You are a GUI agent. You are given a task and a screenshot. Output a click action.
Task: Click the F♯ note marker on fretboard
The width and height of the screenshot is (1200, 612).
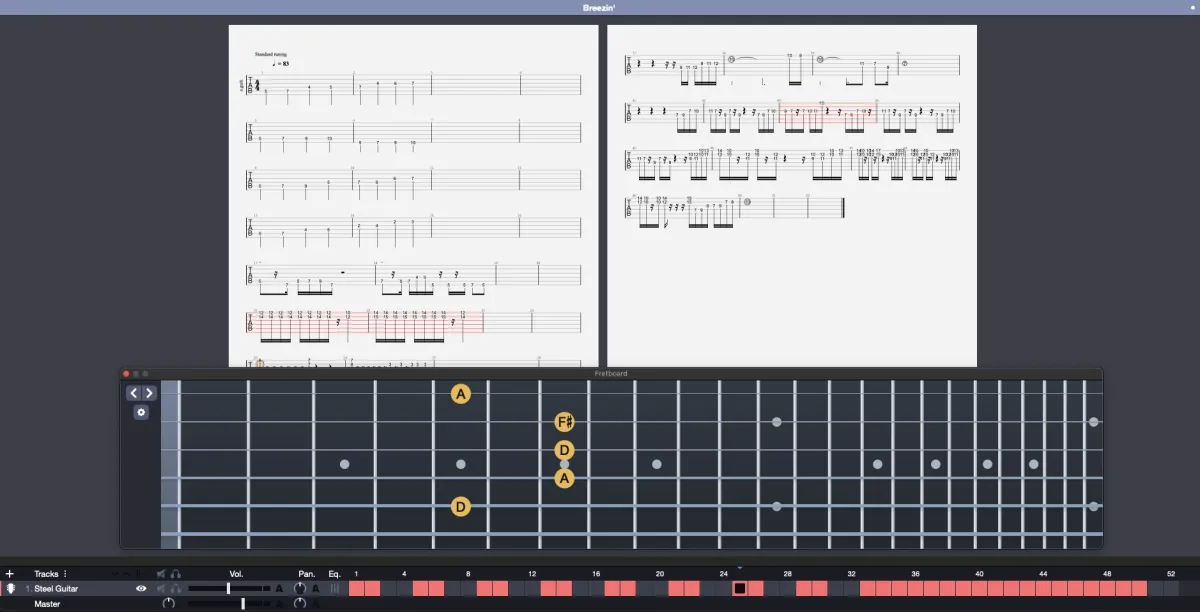[565, 423]
